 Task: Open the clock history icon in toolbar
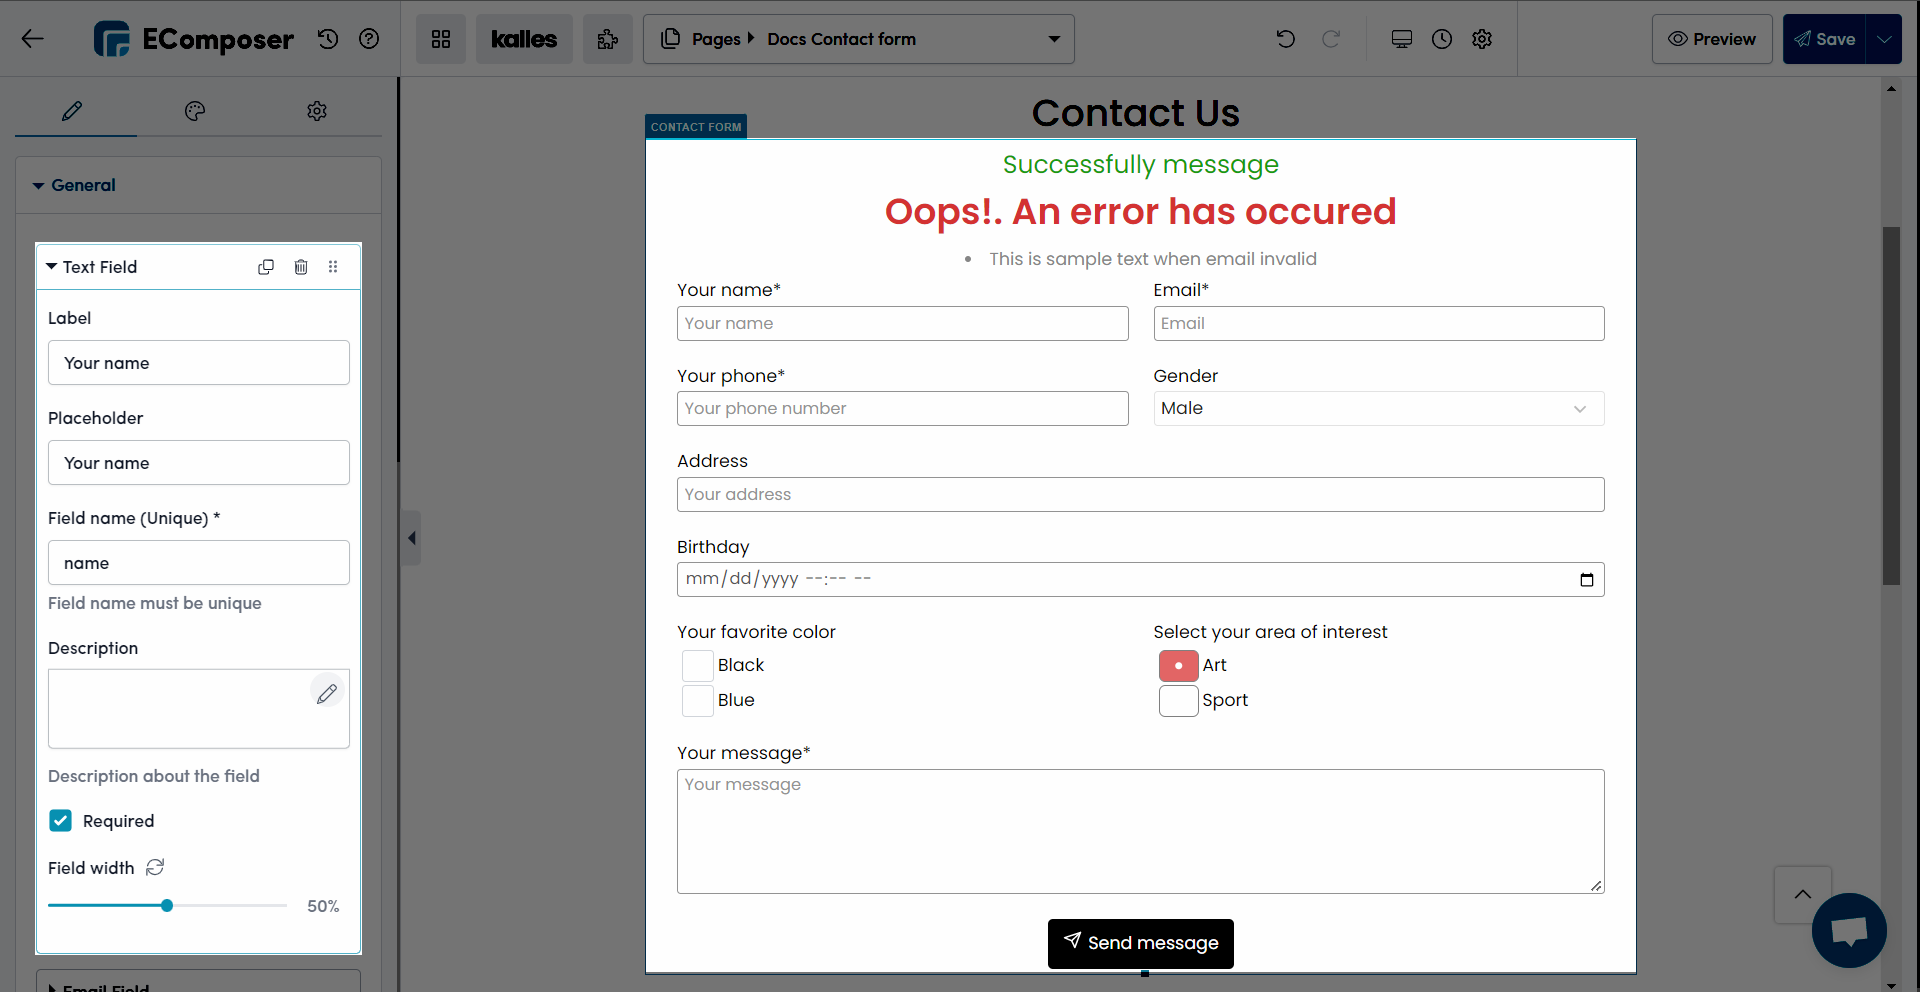point(1442,39)
